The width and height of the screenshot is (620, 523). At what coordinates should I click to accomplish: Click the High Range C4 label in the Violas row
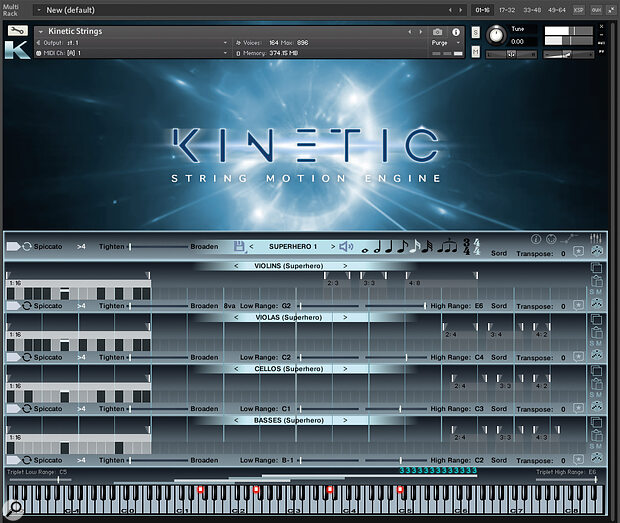(x=457, y=357)
